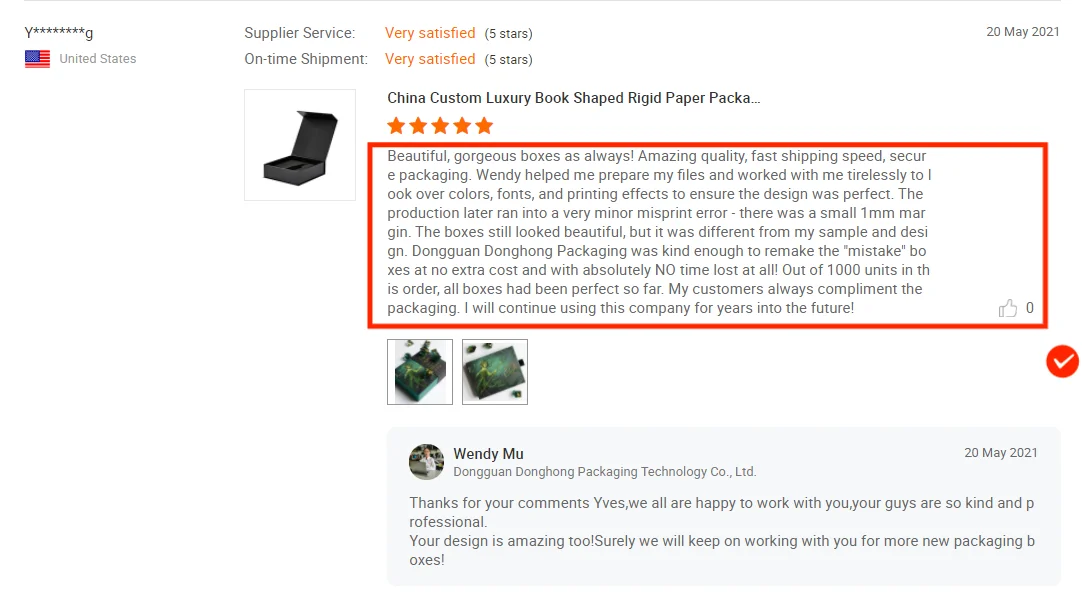Click the United States flag icon
1092x594 pixels.
pos(38,59)
